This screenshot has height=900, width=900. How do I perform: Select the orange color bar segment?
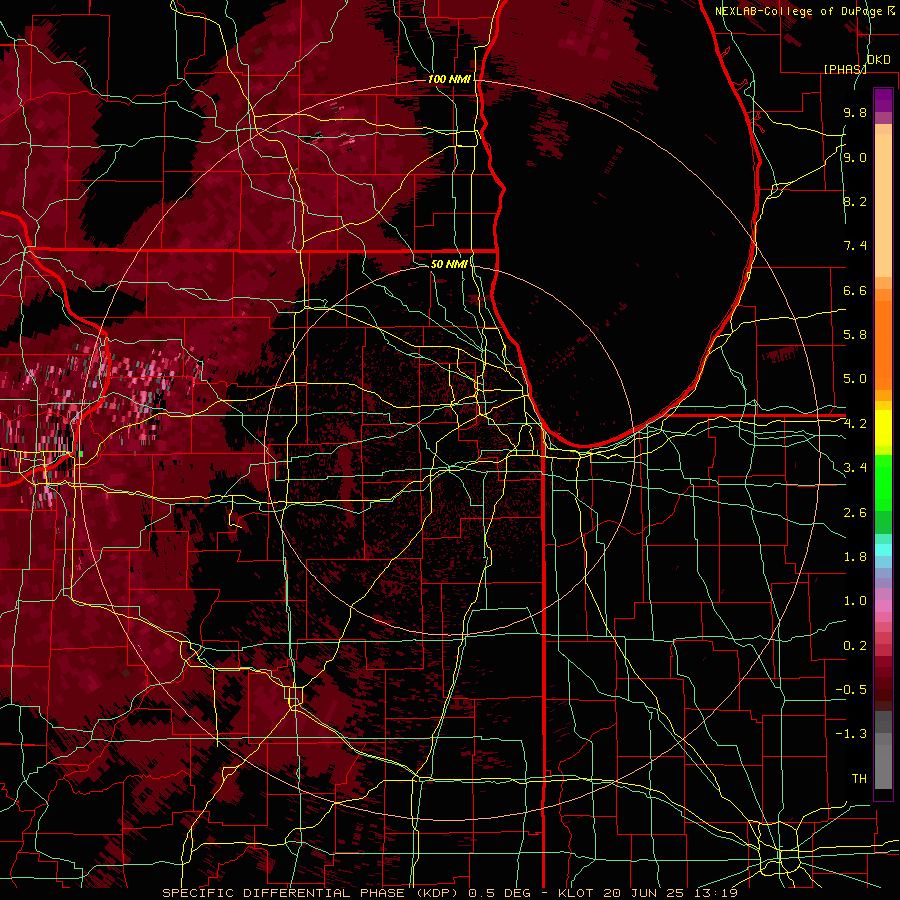[x=883, y=344]
